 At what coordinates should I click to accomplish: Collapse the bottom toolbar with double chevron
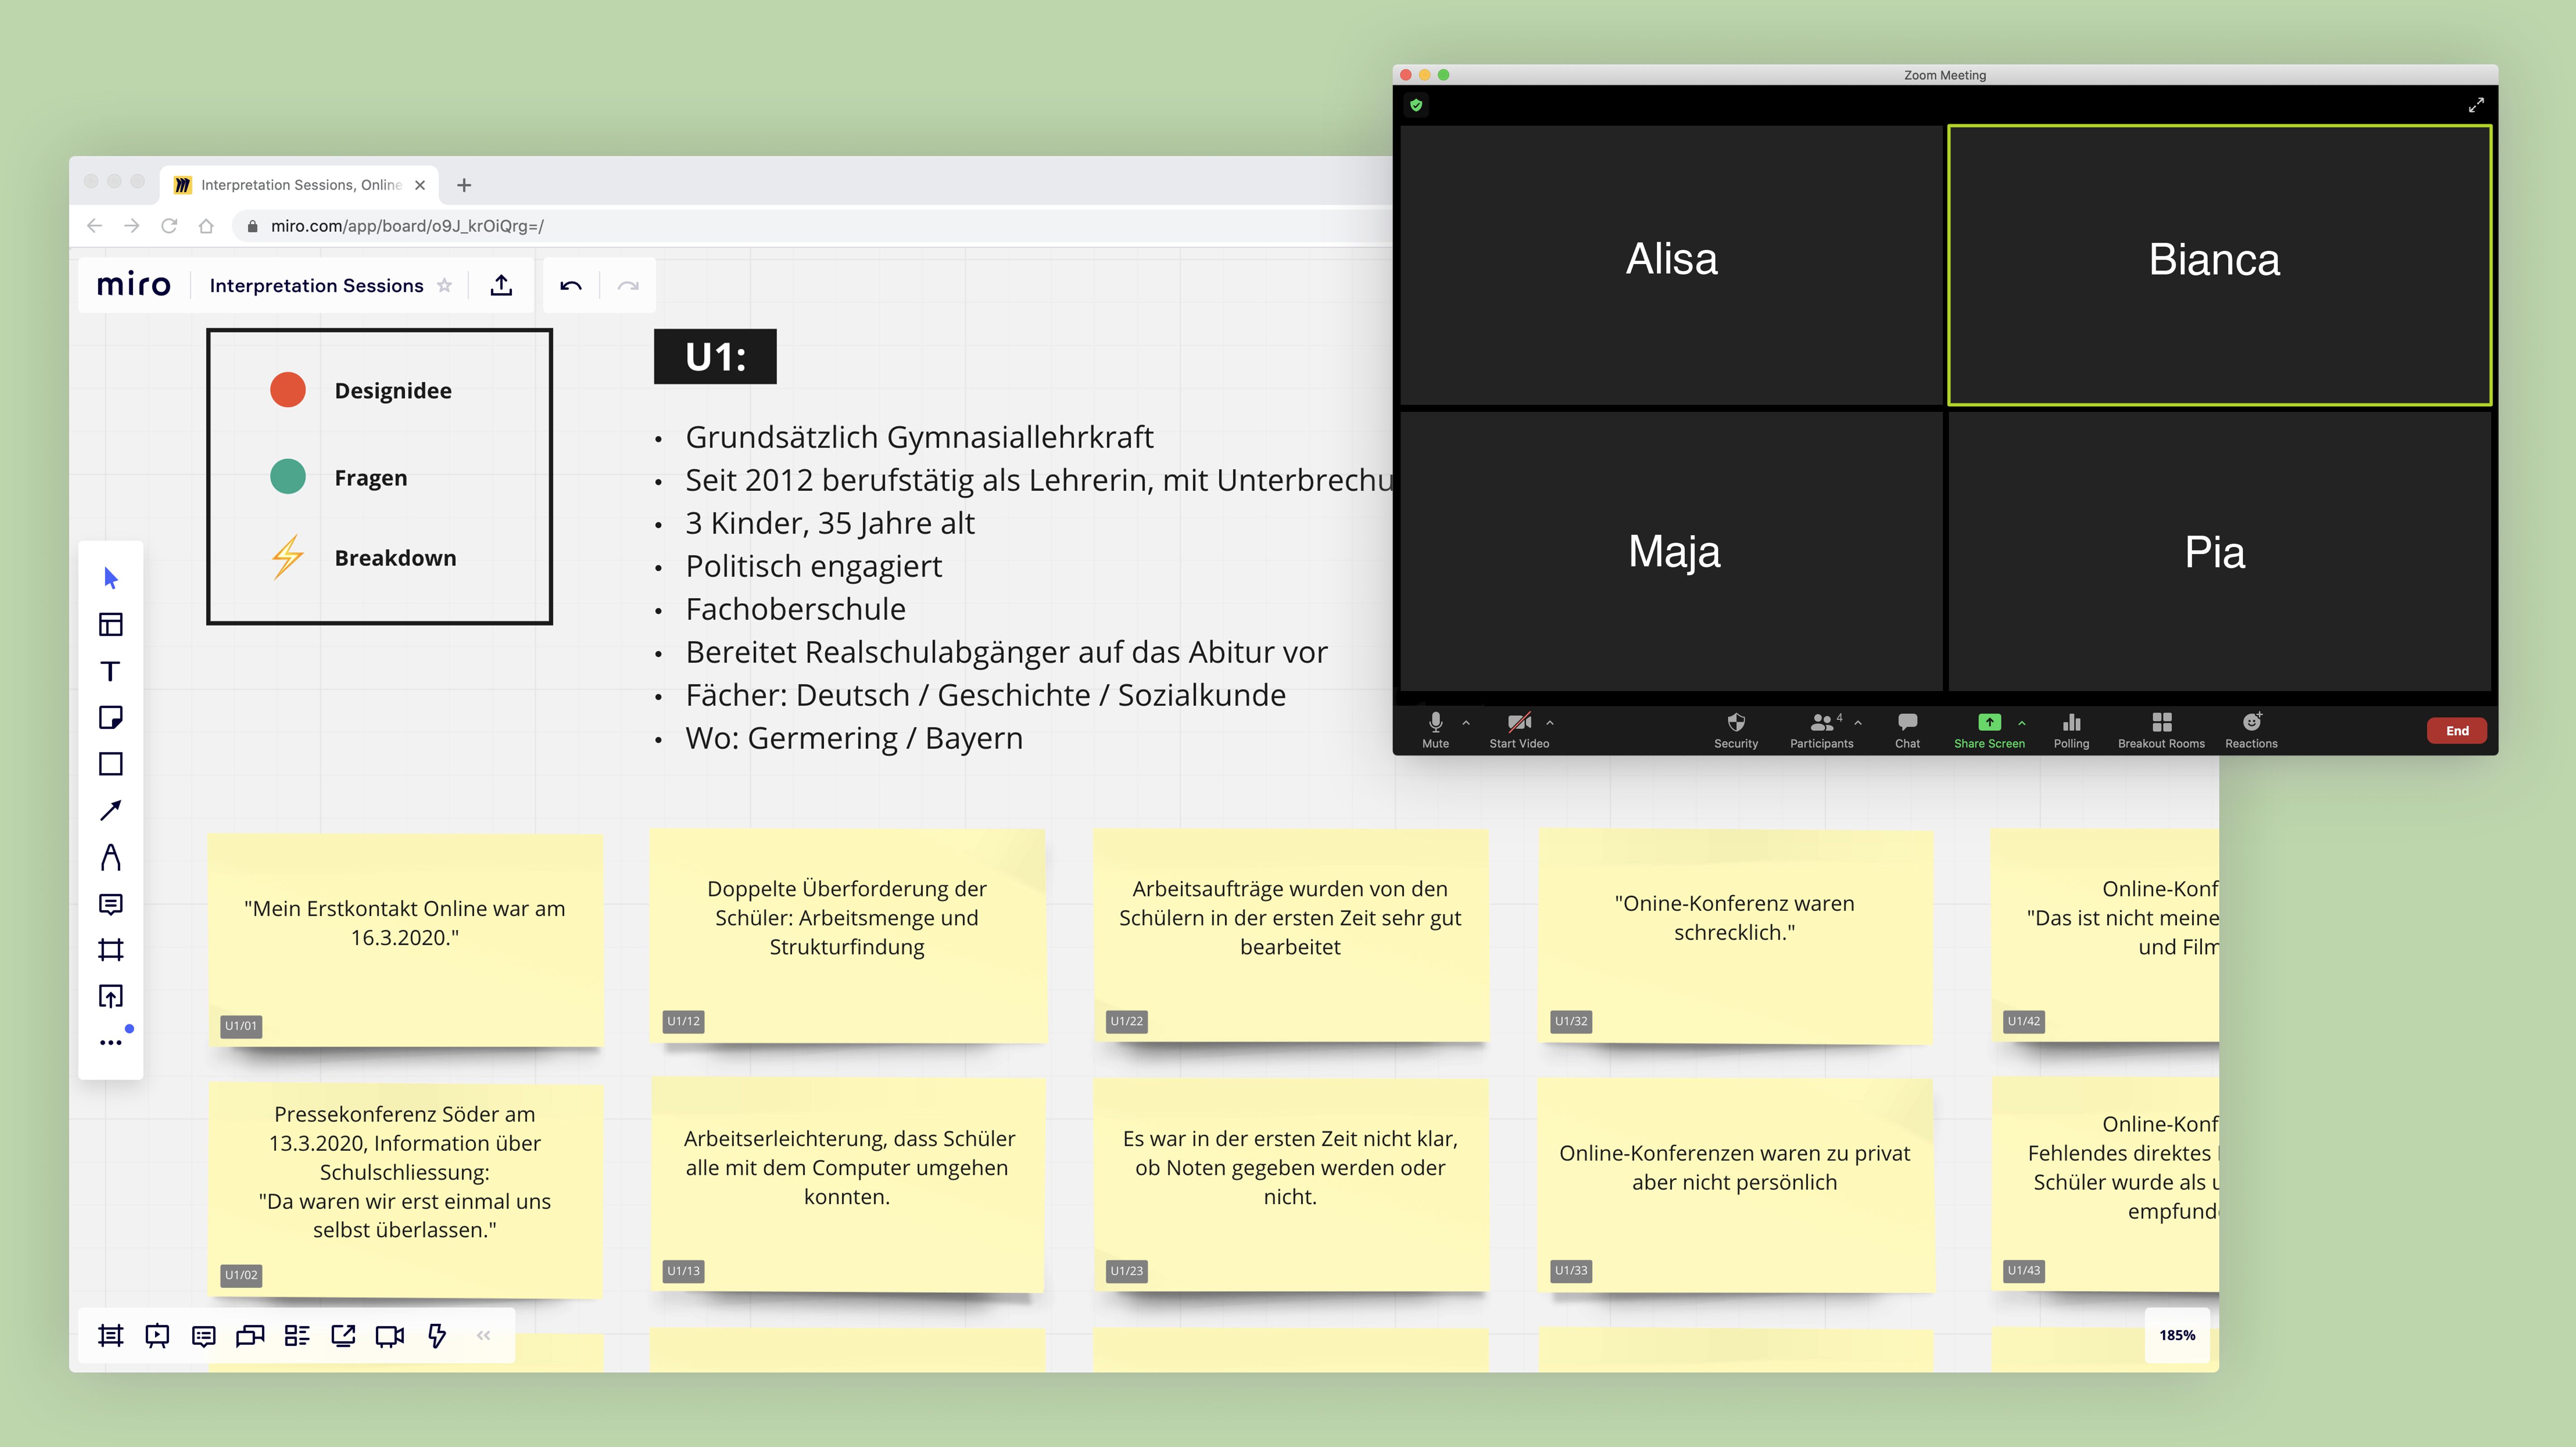(x=484, y=1335)
